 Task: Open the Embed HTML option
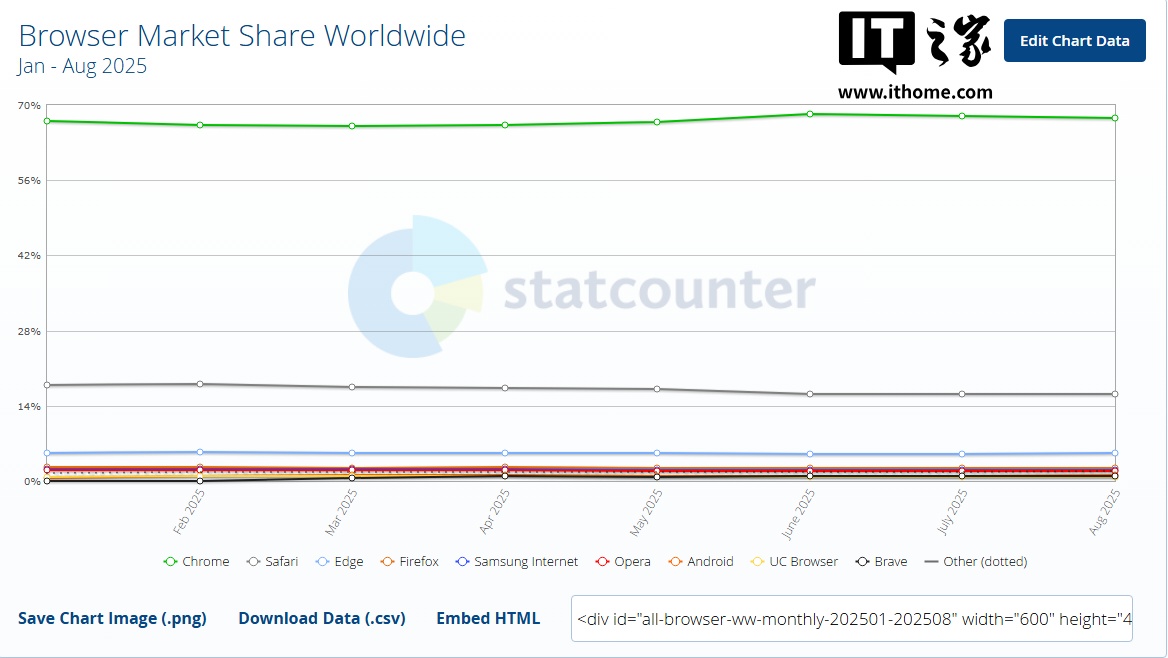click(x=488, y=618)
